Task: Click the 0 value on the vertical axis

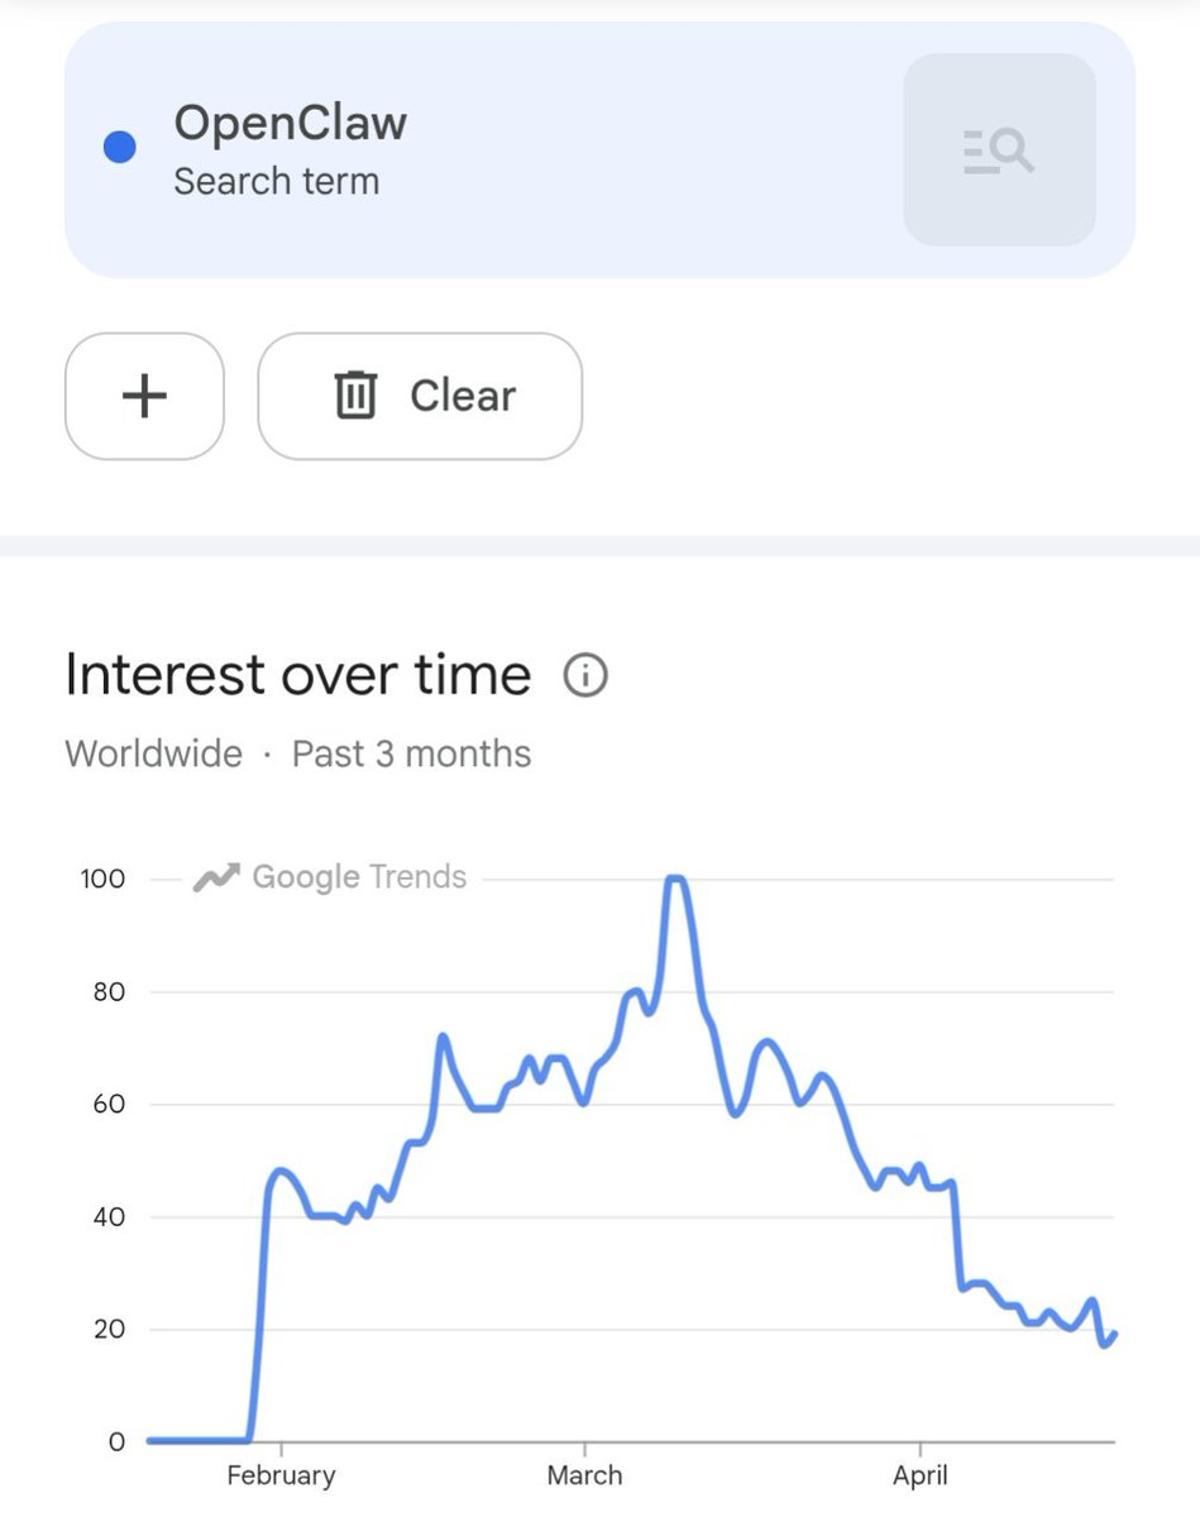Action: tap(116, 1441)
